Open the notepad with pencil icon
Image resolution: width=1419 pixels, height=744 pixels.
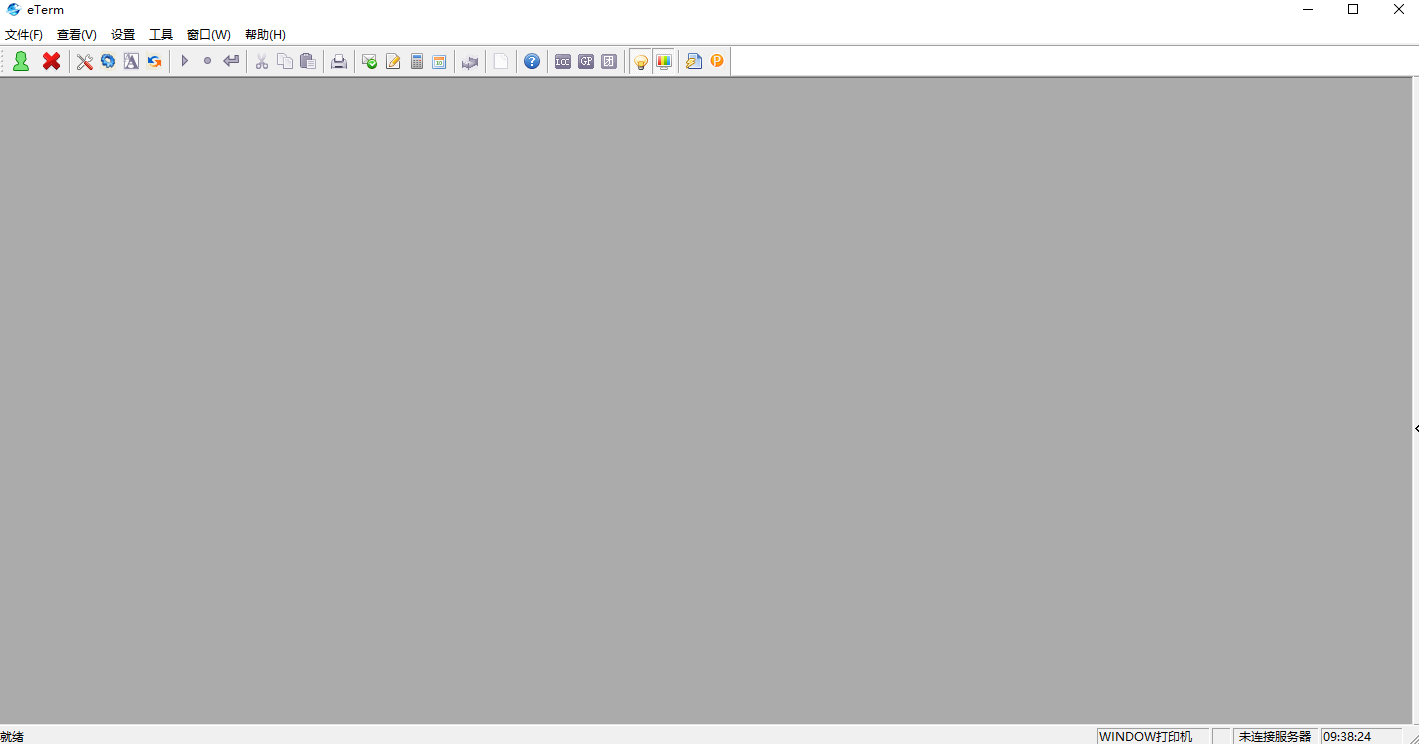[x=393, y=62]
